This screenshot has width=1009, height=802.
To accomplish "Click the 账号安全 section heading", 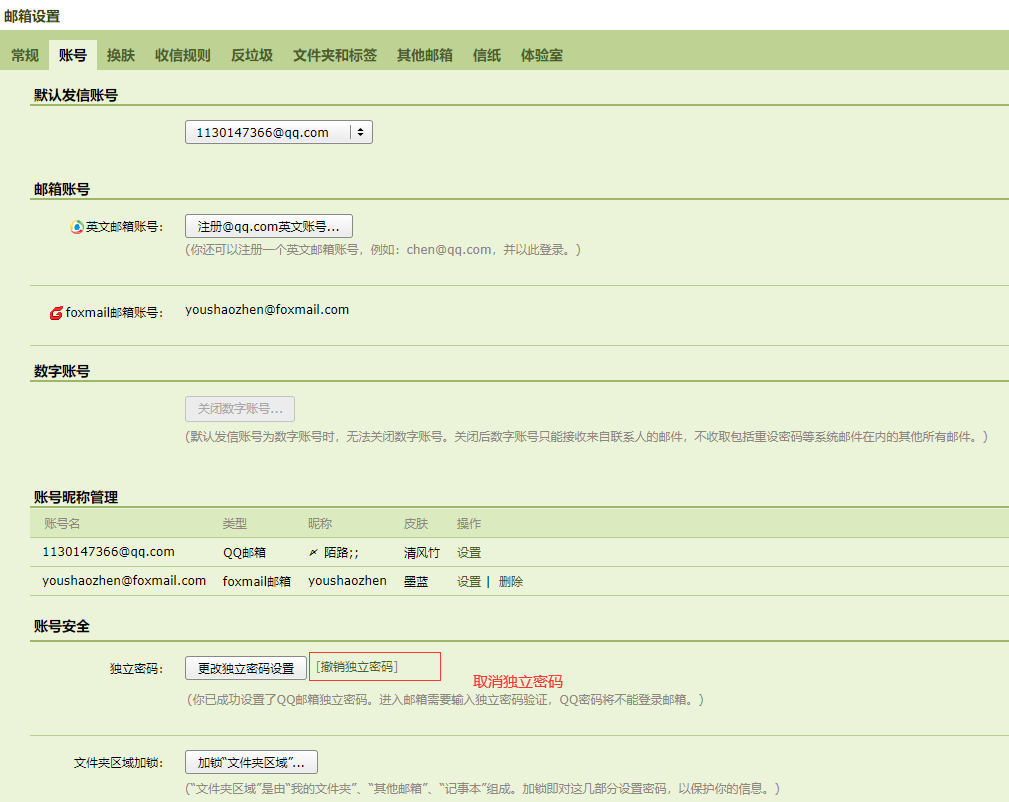I will (x=62, y=626).
